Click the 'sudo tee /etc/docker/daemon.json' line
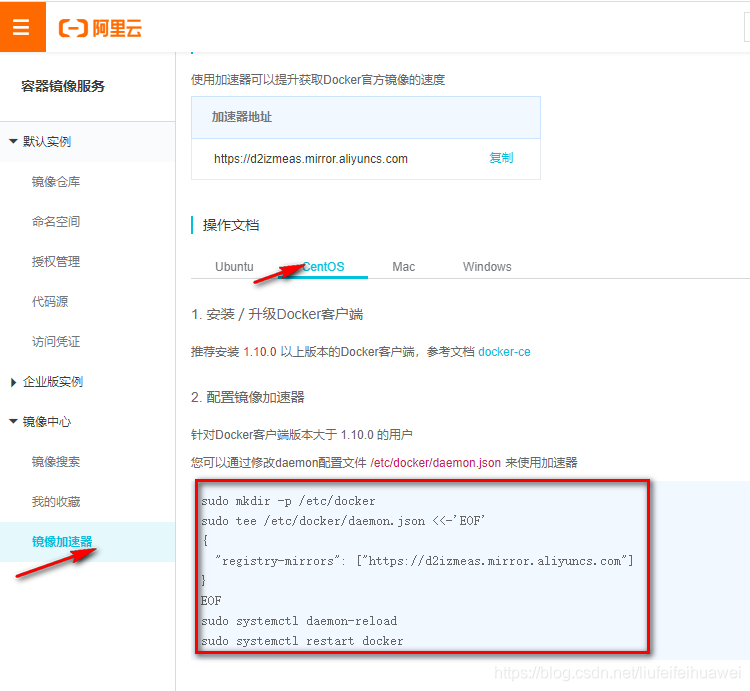750x691 pixels. click(x=343, y=521)
